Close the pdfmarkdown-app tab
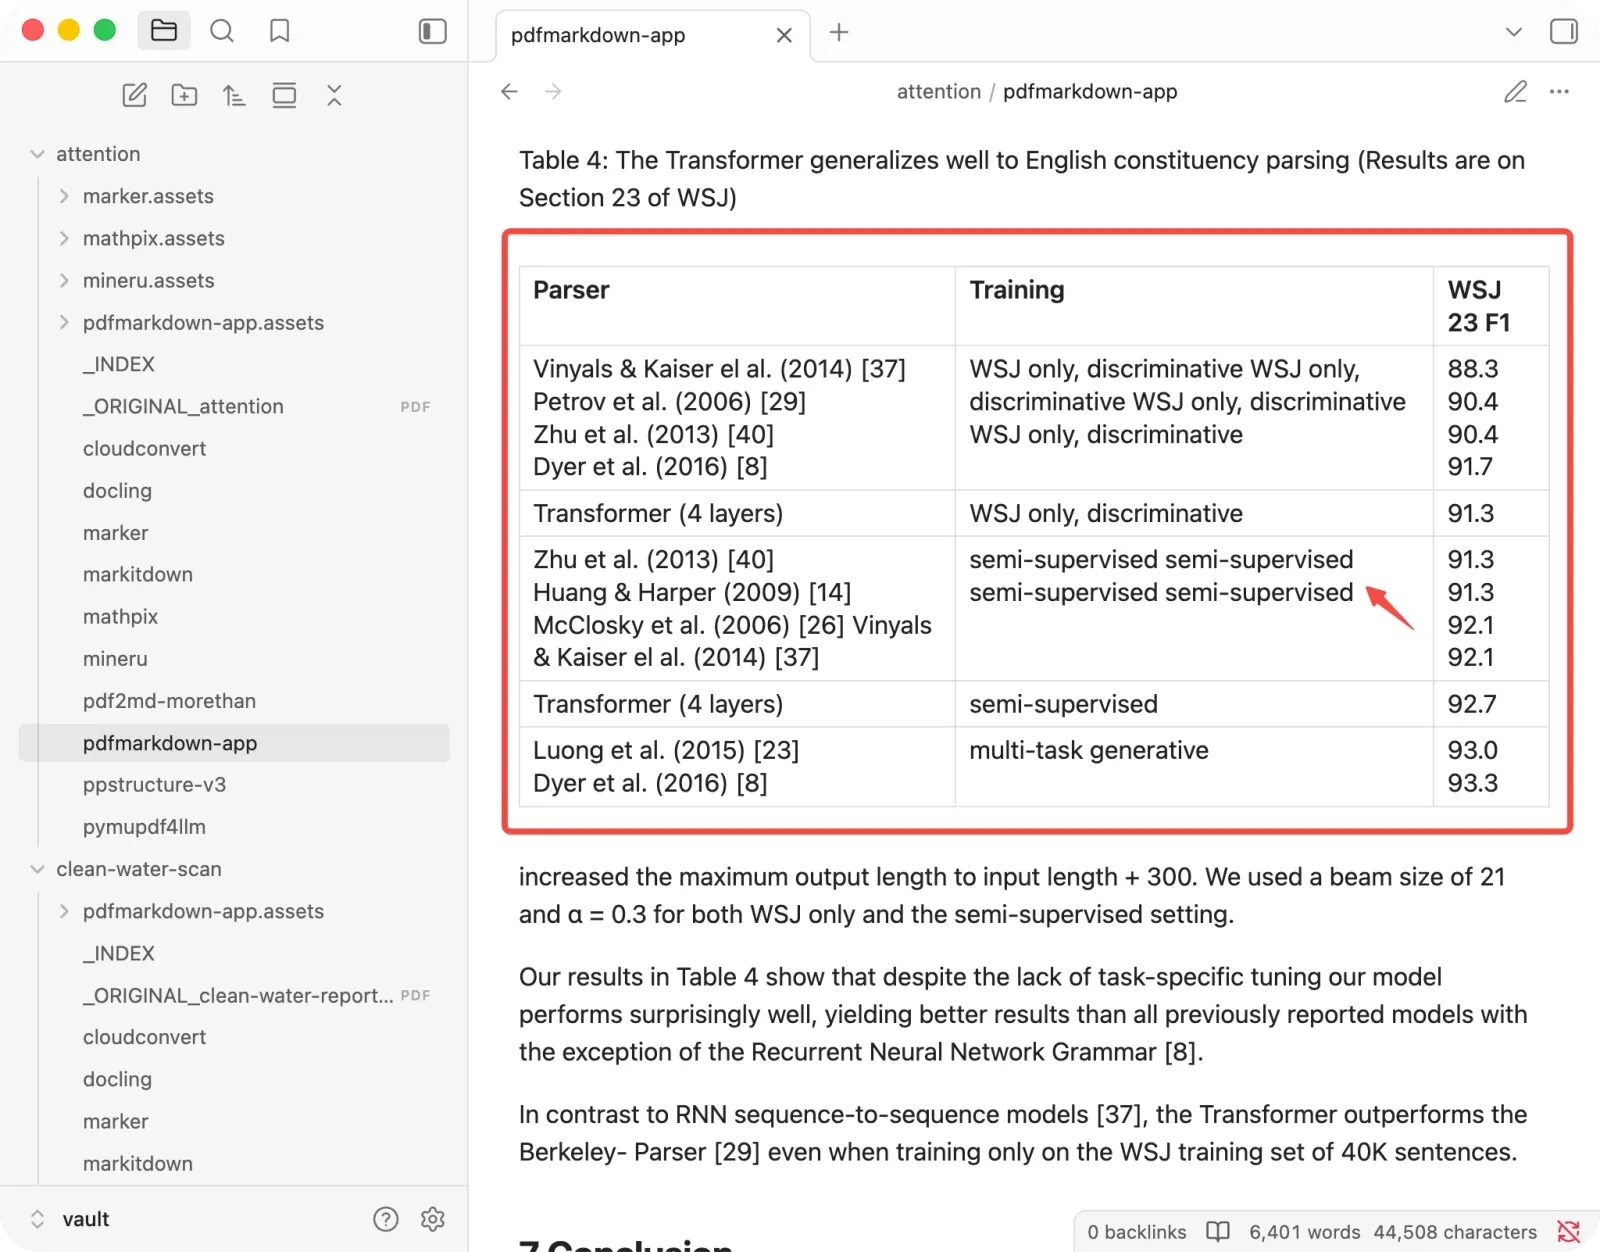Screen dimensions: 1600x1252 tap(784, 35)
